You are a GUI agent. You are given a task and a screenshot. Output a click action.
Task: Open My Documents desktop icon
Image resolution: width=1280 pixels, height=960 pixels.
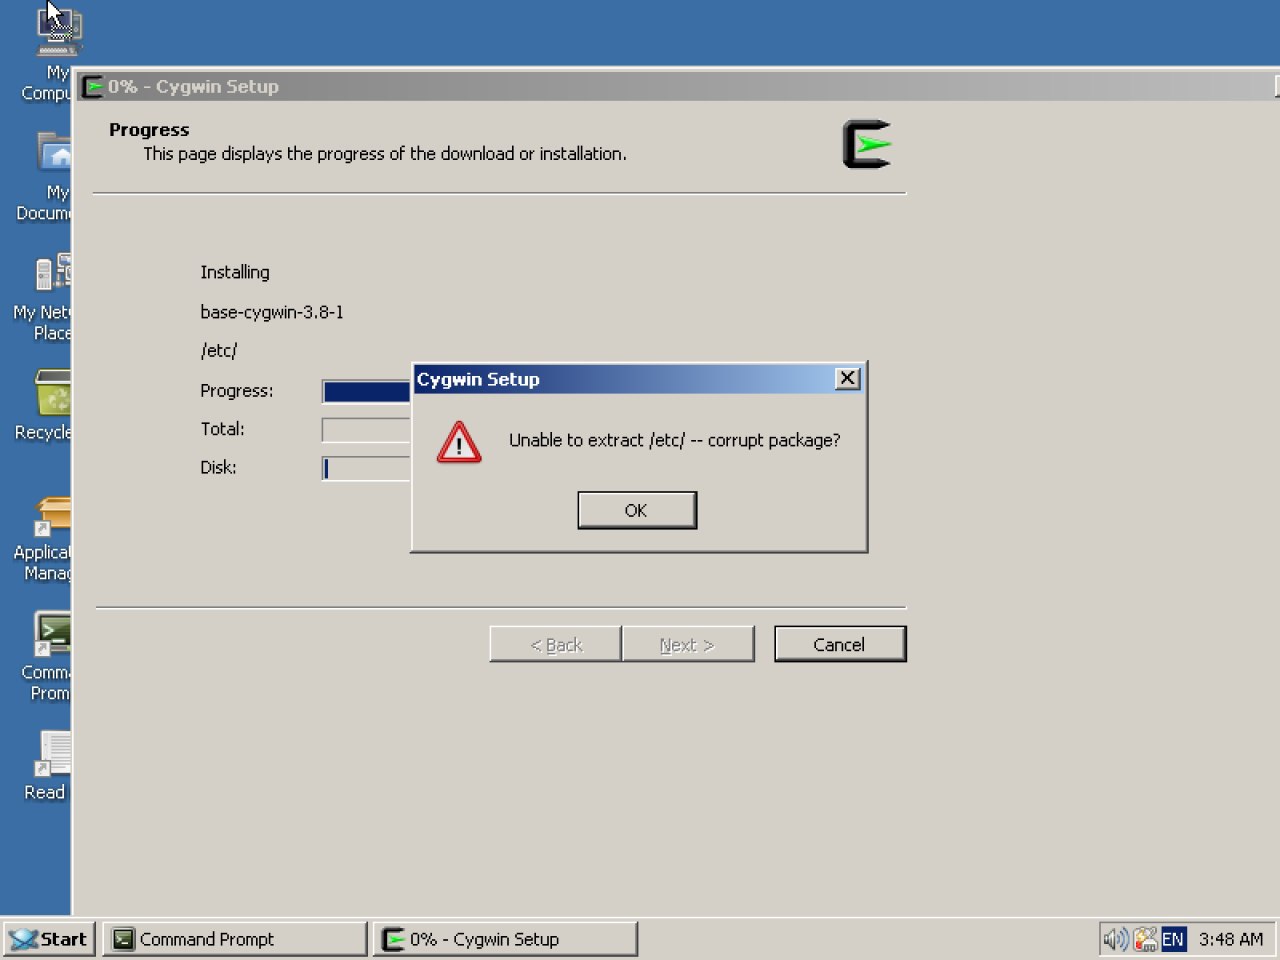pyautogui.click(x=45, y=176)
